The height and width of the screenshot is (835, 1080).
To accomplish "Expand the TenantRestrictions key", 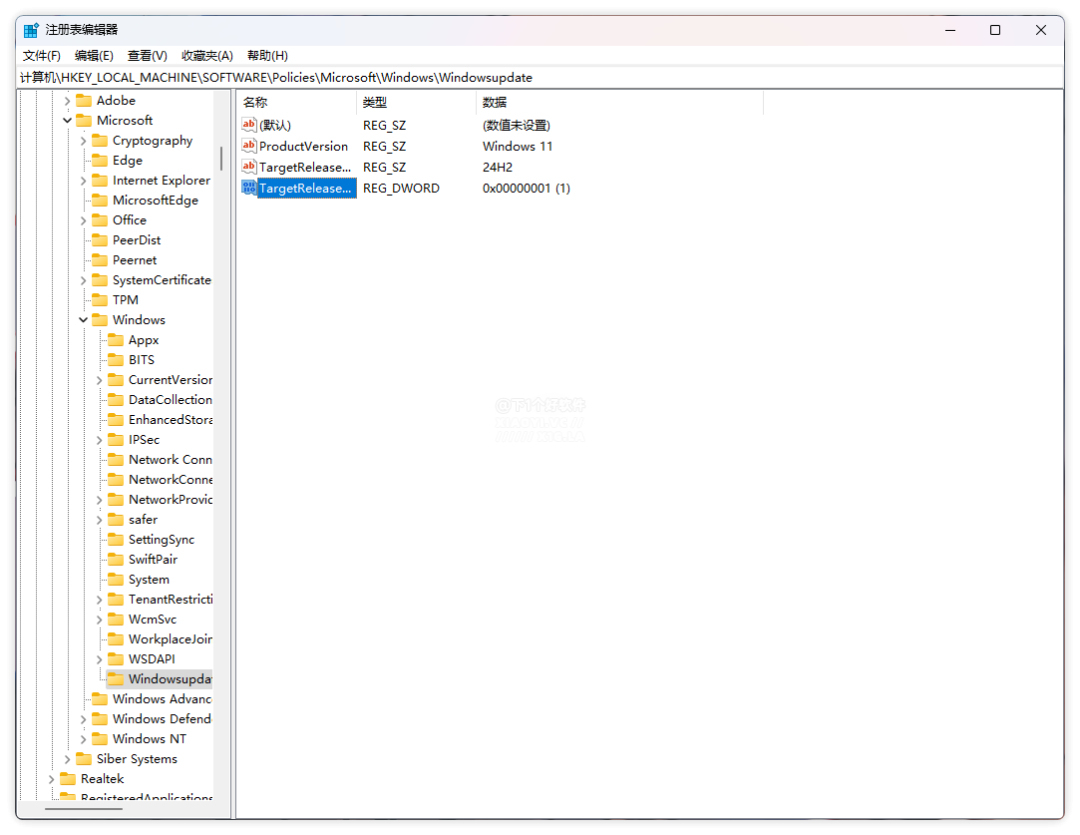I will [99, 600].
